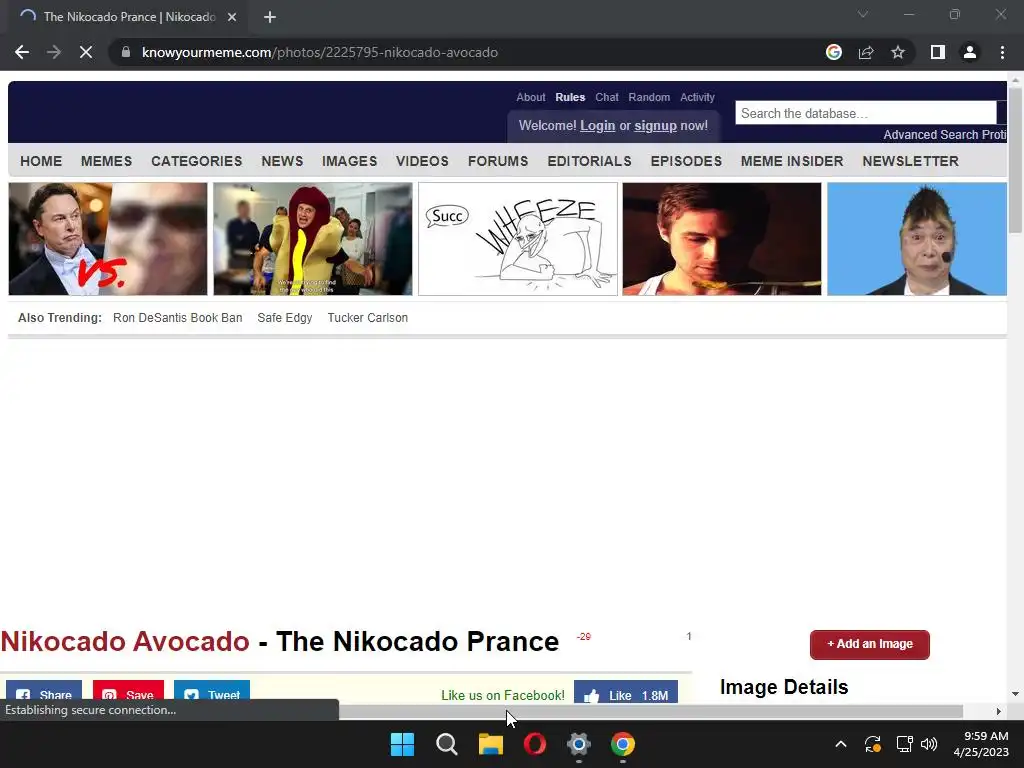Viewport: 1024px width, 768px height.
Task: Switch to Chrome on taskbar
Action: click(x=622, y=744)
